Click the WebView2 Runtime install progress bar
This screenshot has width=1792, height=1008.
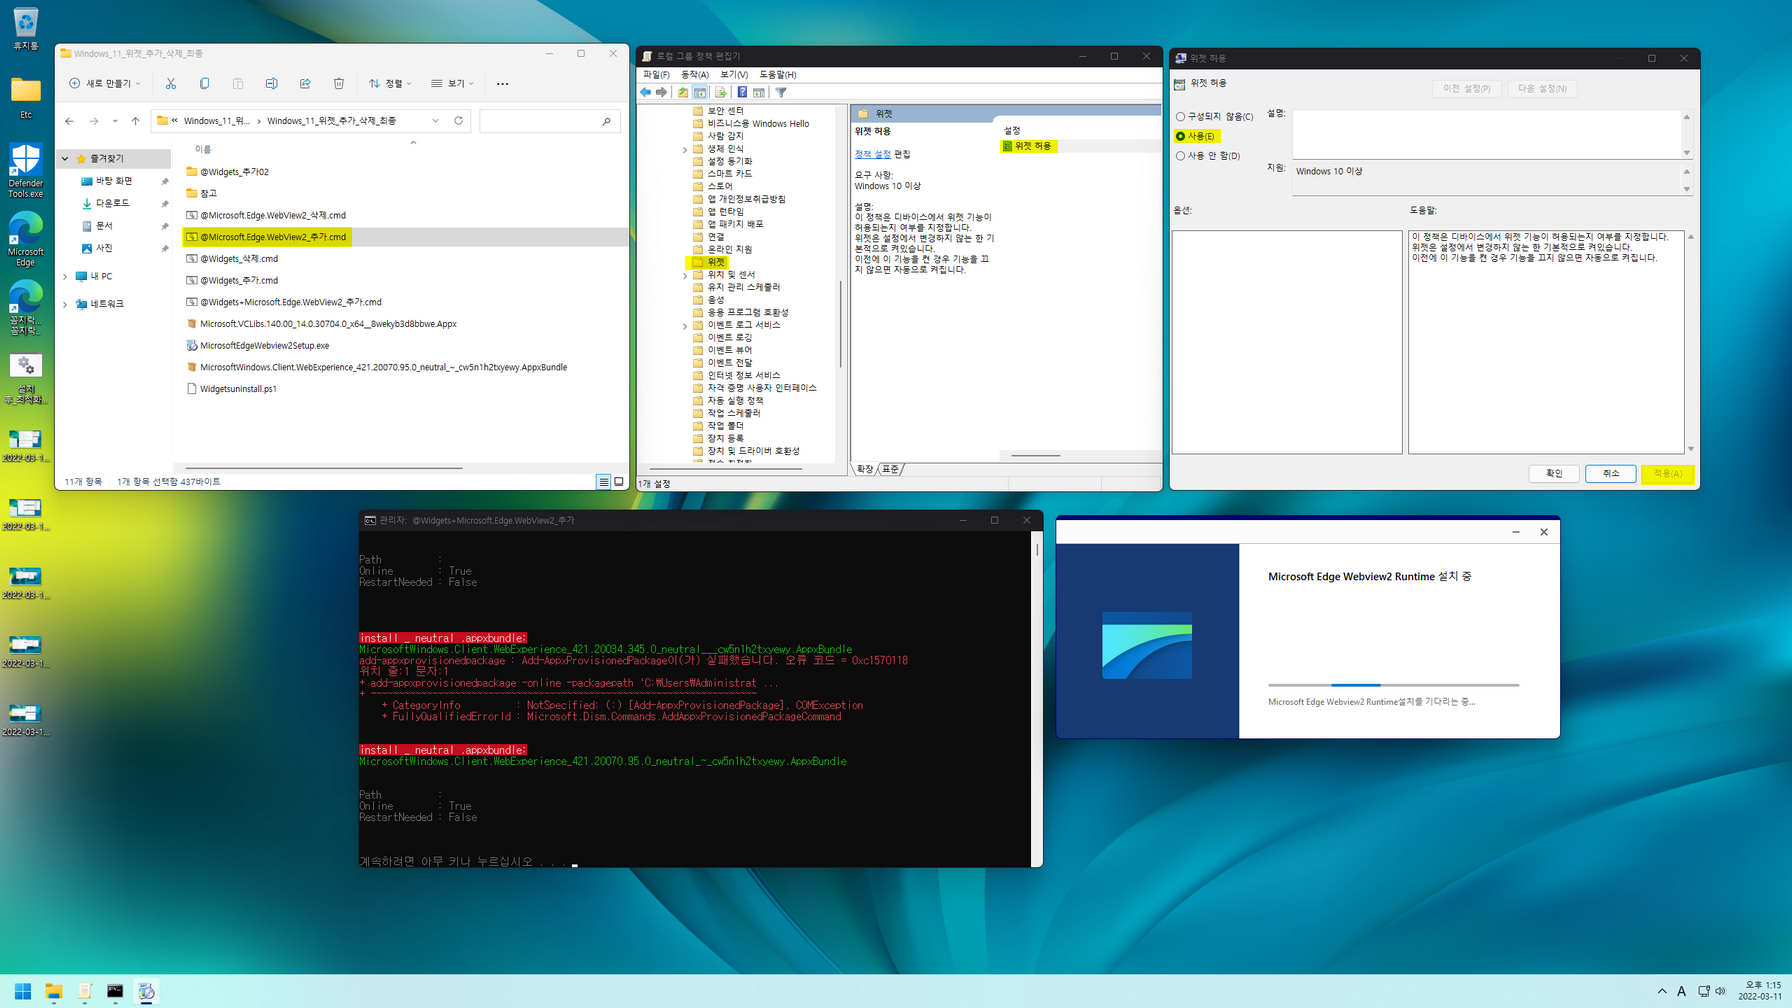(x=1393, y=685)
